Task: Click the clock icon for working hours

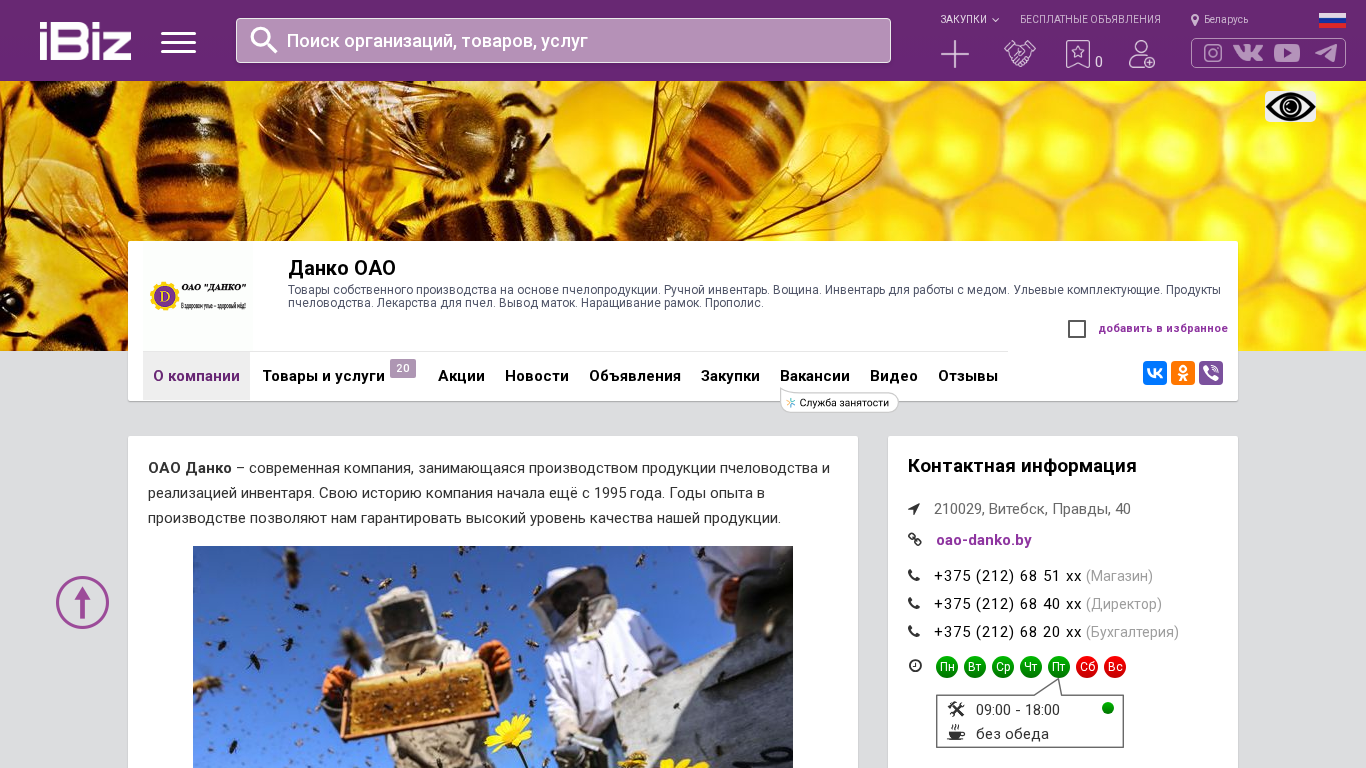Action: click(x=915, y=666)
